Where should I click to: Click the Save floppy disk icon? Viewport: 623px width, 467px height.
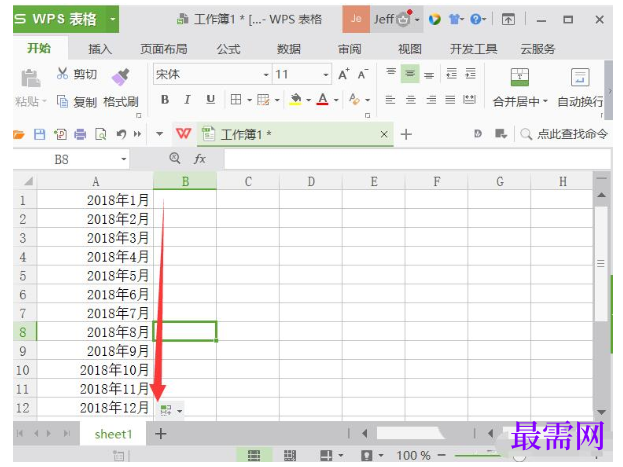(39, 135)
